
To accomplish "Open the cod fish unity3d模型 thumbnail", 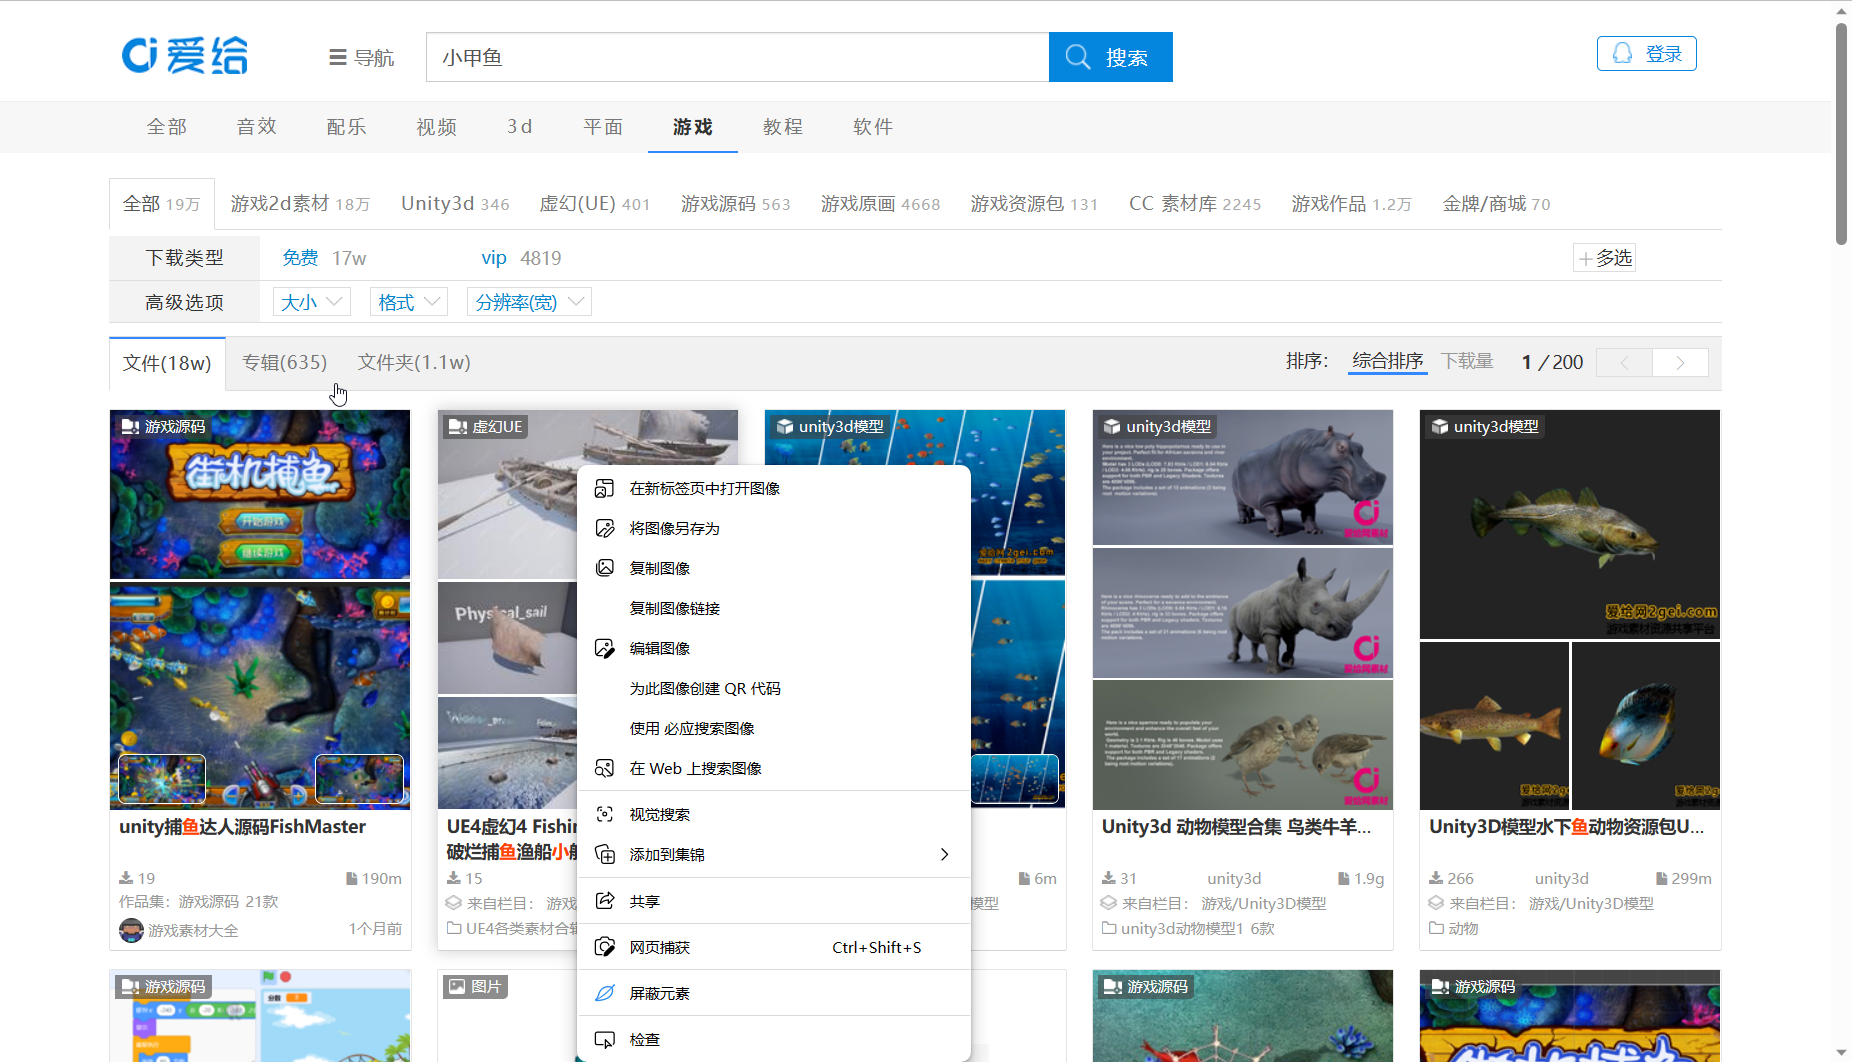I will pos(1570,524).
